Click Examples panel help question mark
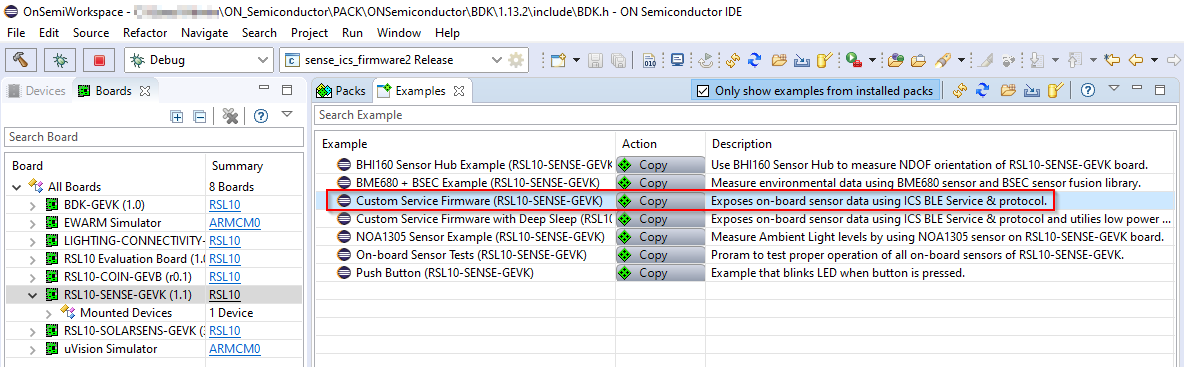Viewport: 1184px width, 367px height. click(x=1088, y=91)
